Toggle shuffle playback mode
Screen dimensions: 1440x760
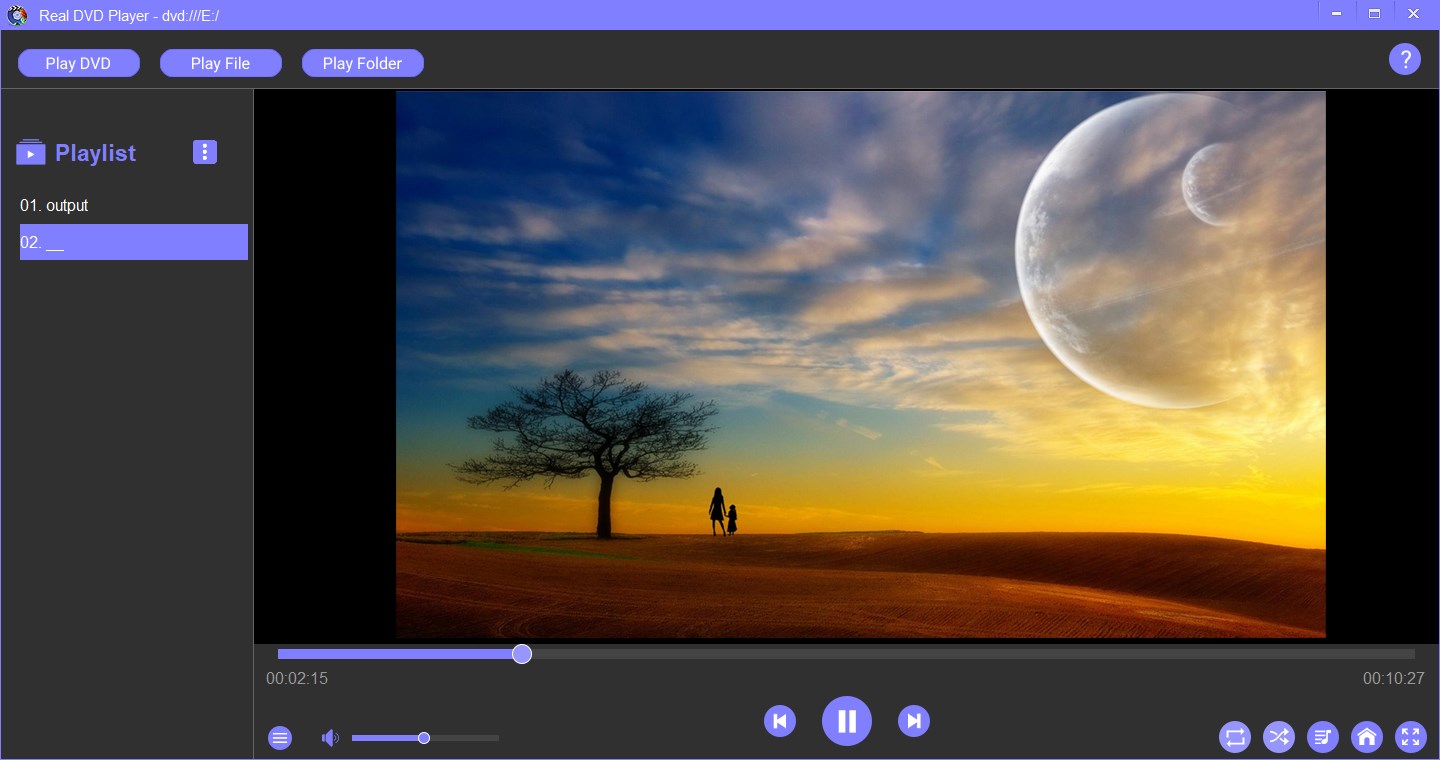(1279, 737)
